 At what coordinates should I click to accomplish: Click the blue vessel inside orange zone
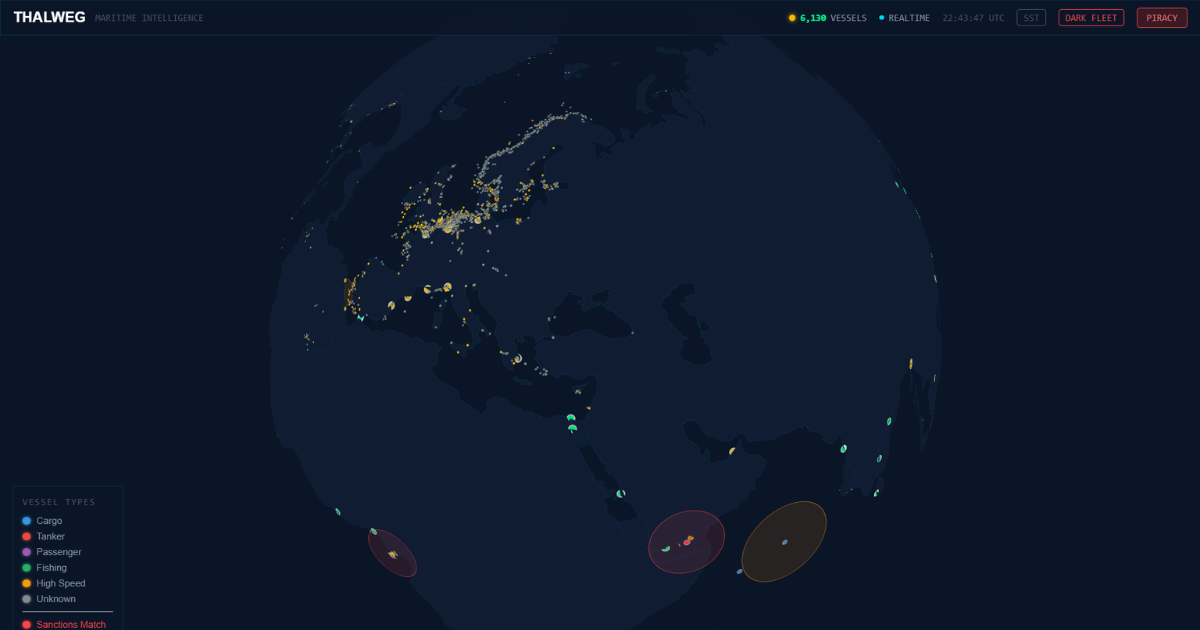click(785, 542)
